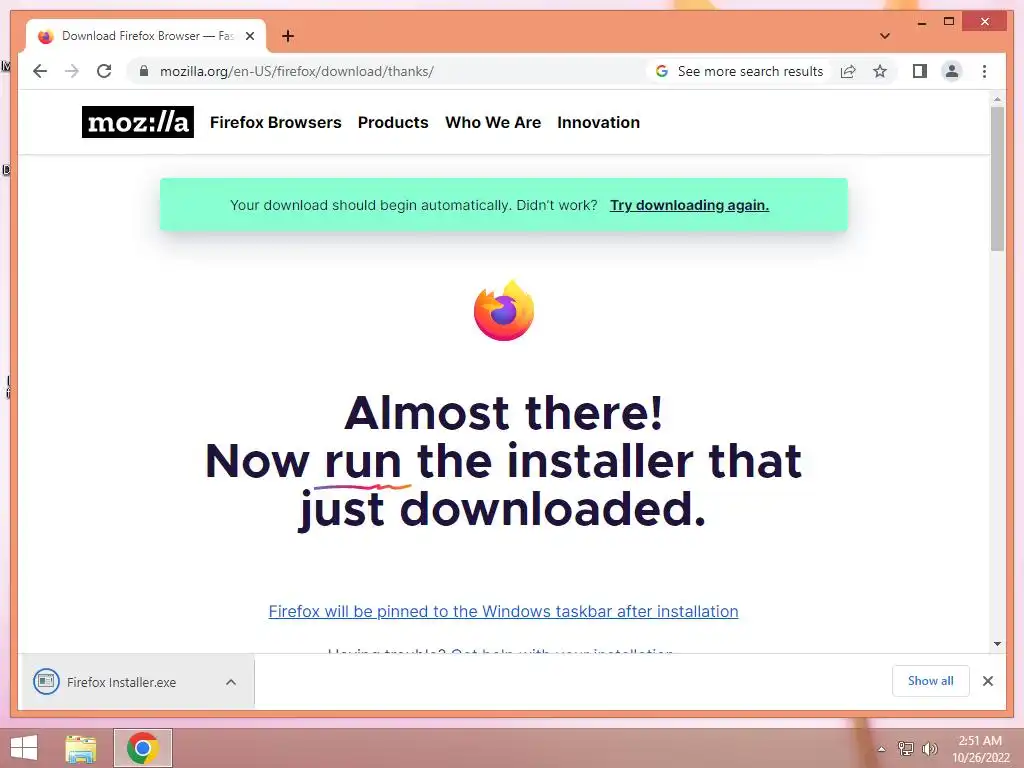Image resolution: width=1024 pixels, height=768 pixels.
Task: Open the Innovation menu
Action: (598, 122)
